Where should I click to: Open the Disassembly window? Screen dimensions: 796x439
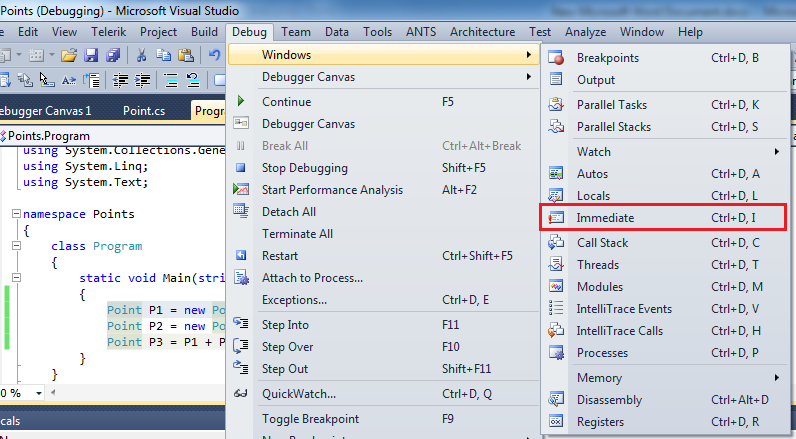tap(665, 400)
